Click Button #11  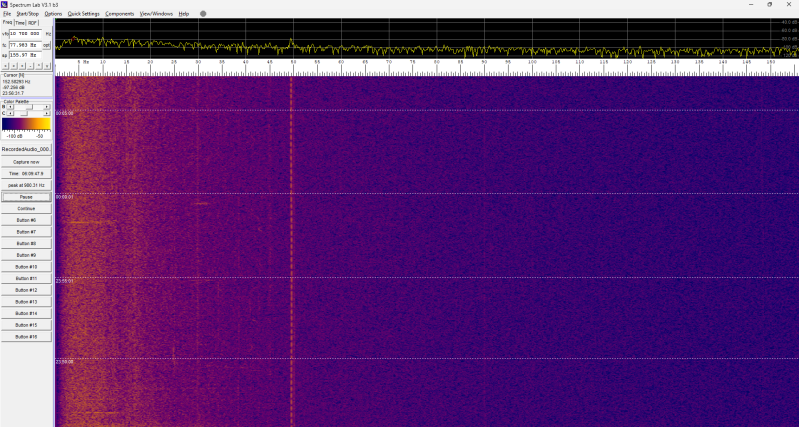pyautogui.click(x=26, y=279)
